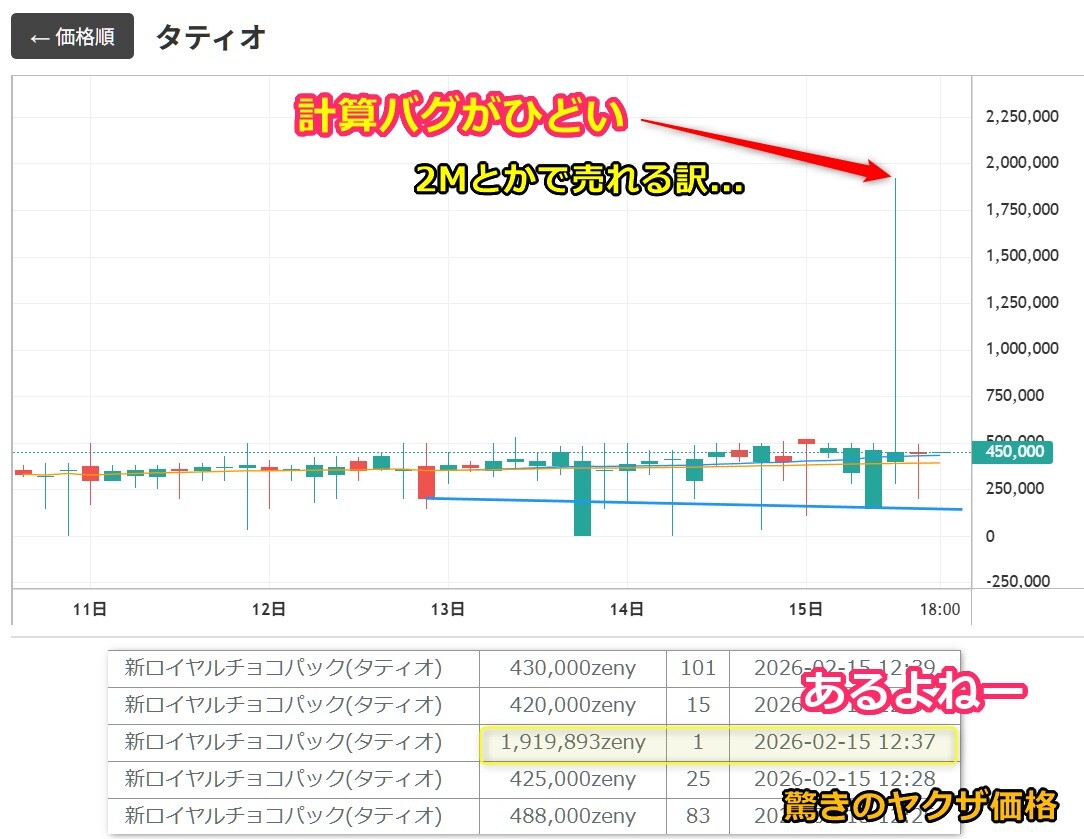Screen dimensions: 1084x839
Task: Click the タティオ page title
Action: (x=210, y=37)
